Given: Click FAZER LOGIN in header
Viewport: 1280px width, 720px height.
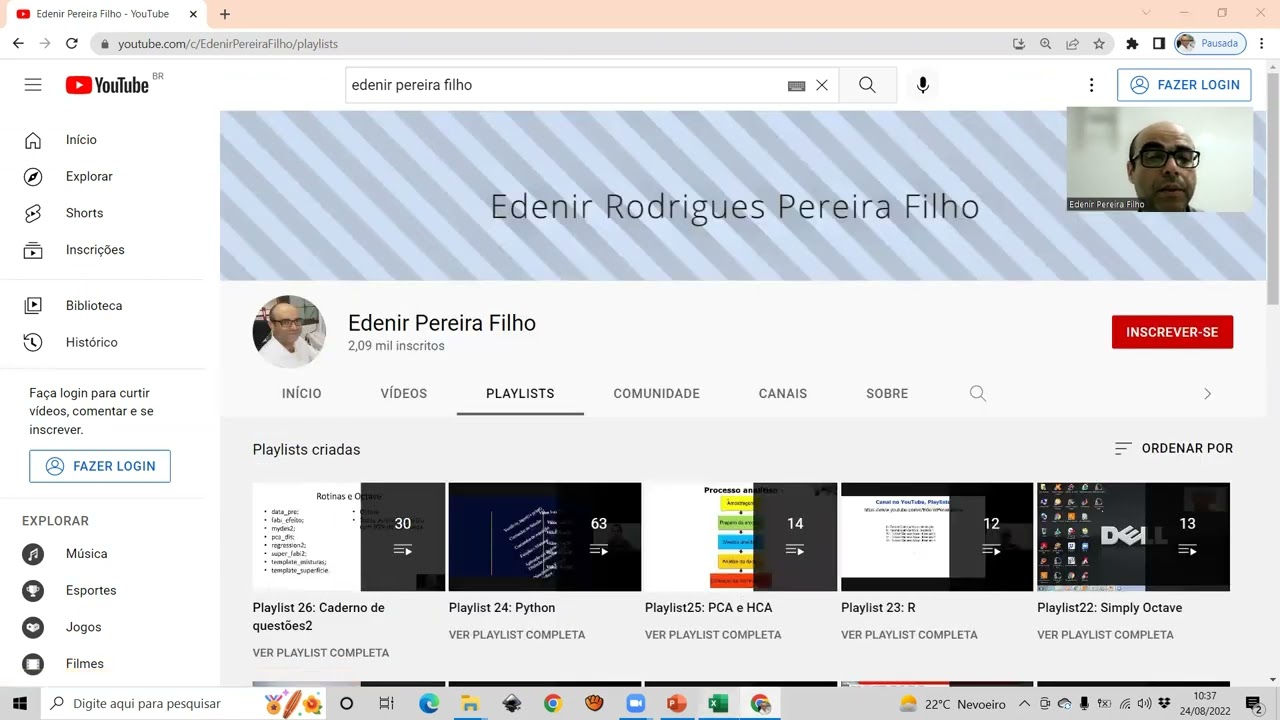Looking at the screenshot, I should point(1185,85).
